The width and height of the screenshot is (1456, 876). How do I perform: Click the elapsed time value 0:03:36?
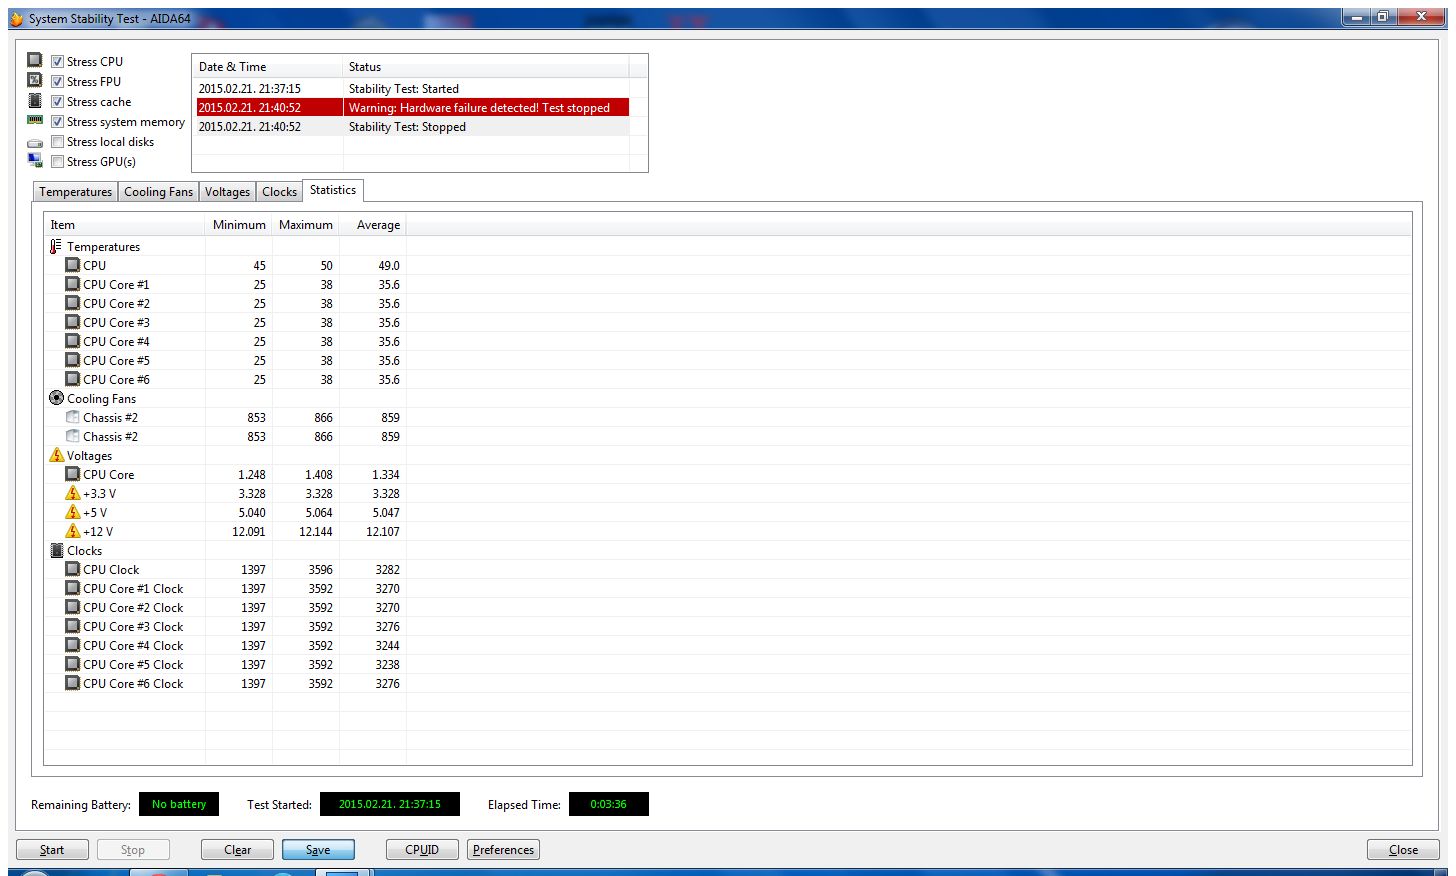(x=608, y=804)
